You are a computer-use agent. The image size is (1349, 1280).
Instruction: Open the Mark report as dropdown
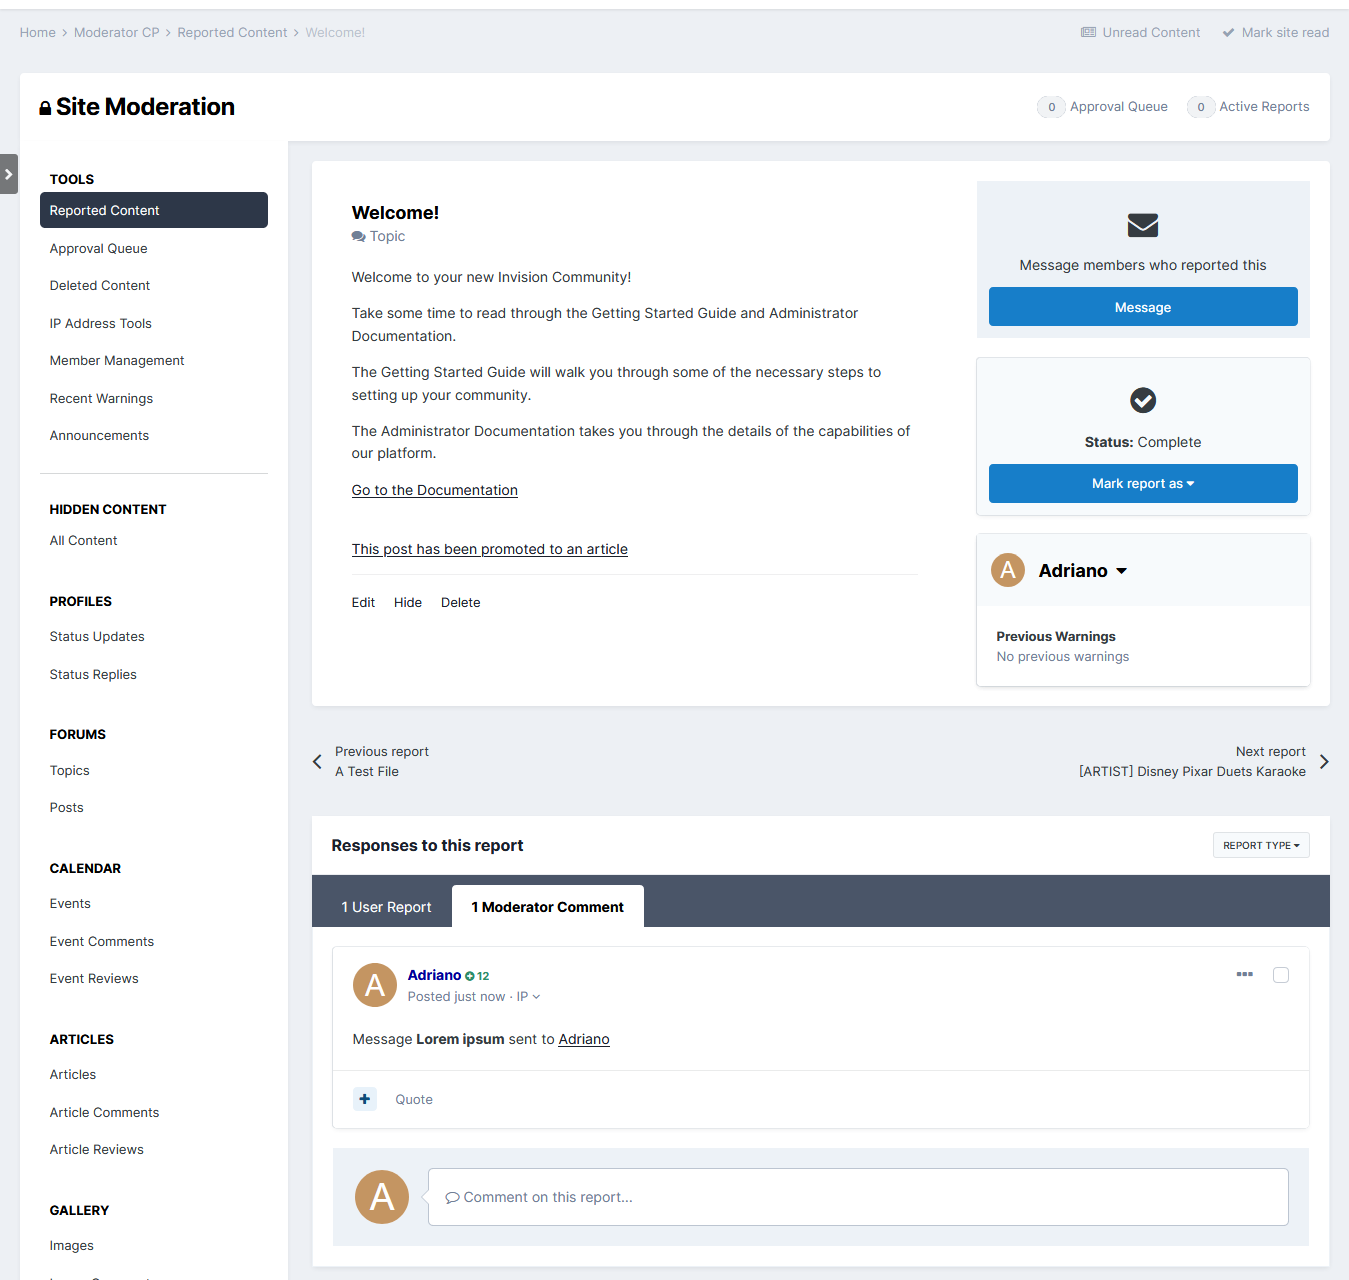1143,484
